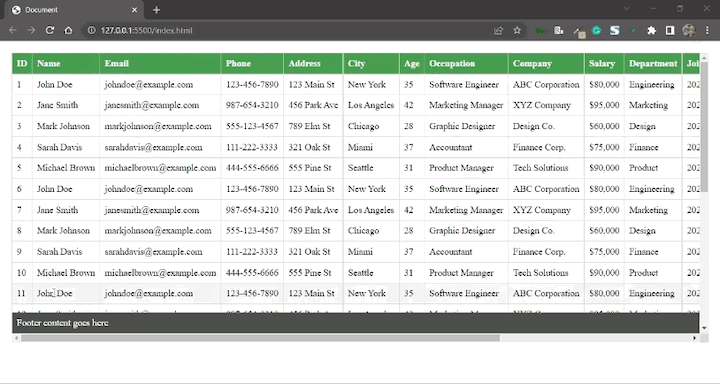720x384 pixels.
Task: Focus the address bar URL
Action: (146, 30)
